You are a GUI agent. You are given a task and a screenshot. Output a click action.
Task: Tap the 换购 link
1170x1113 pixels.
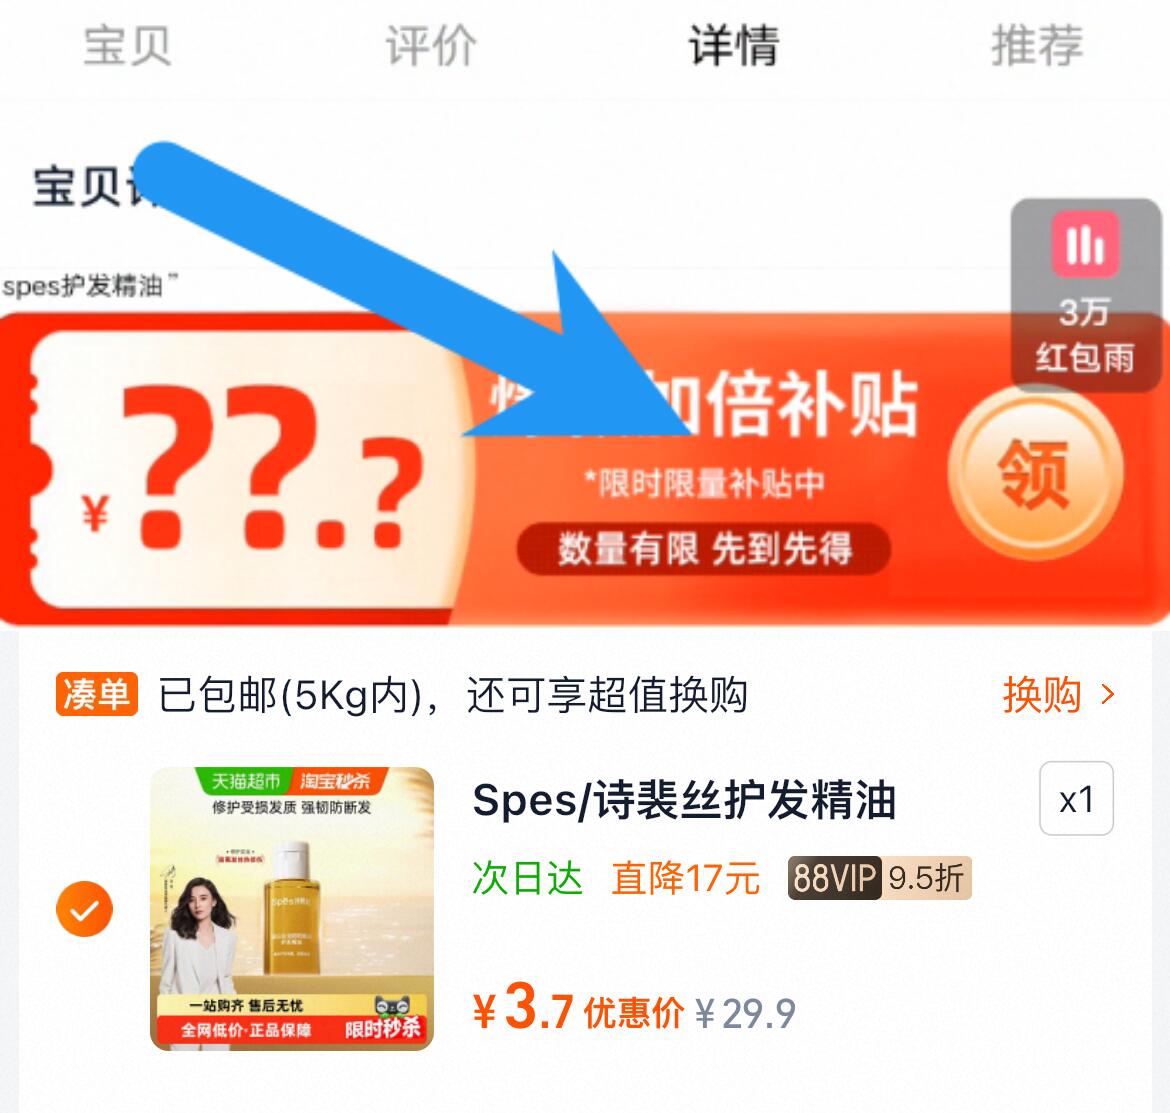[1042, 695]
